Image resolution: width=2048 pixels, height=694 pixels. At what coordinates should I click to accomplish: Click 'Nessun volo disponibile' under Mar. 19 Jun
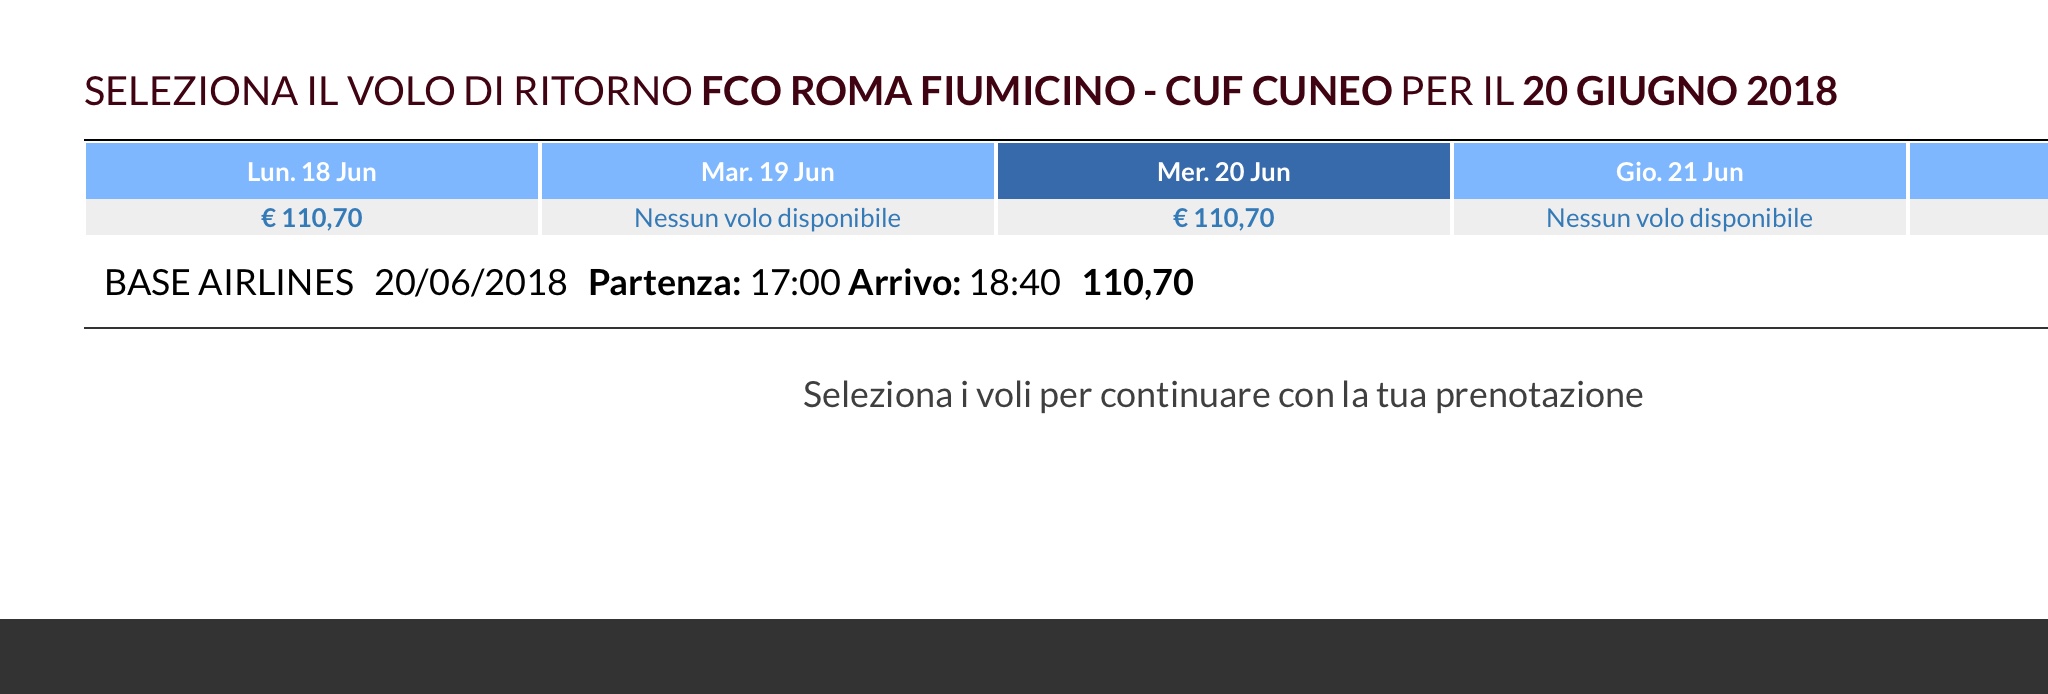tap(767, 218)
